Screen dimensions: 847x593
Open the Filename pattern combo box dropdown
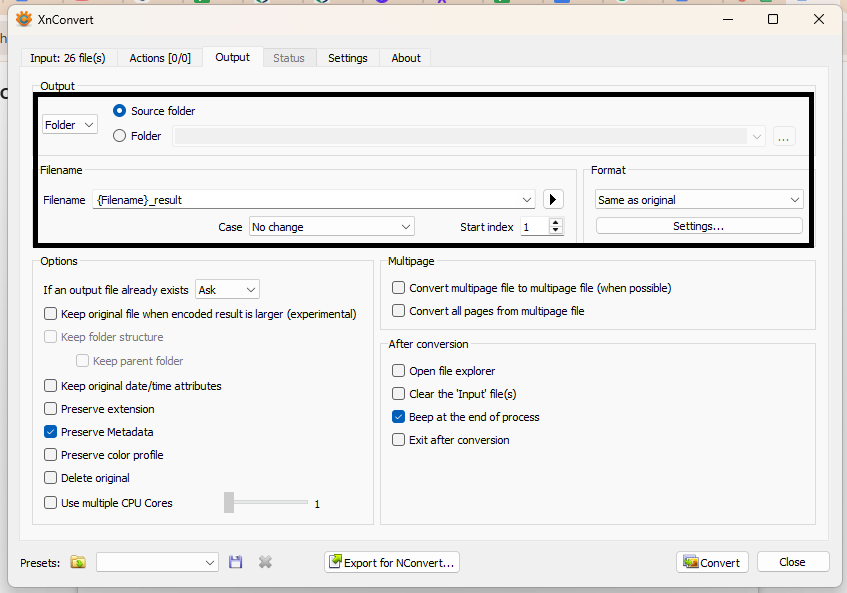click(x=527, y=200)
